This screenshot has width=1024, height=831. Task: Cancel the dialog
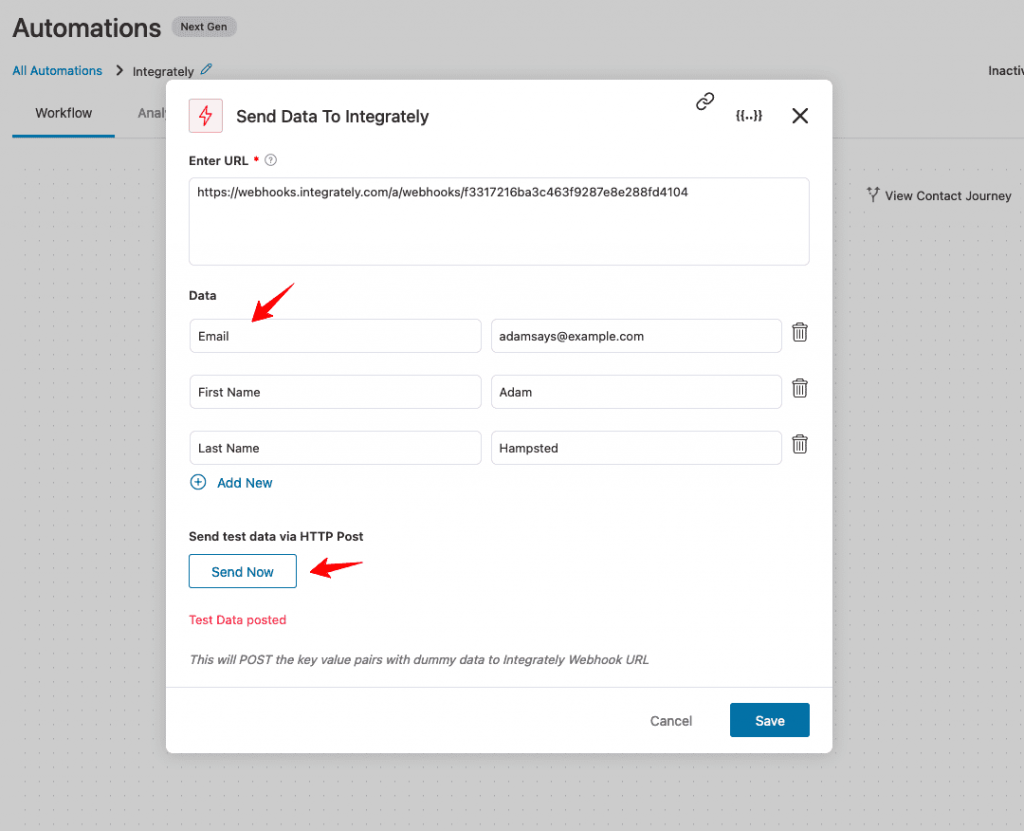[x=671, y=721]
